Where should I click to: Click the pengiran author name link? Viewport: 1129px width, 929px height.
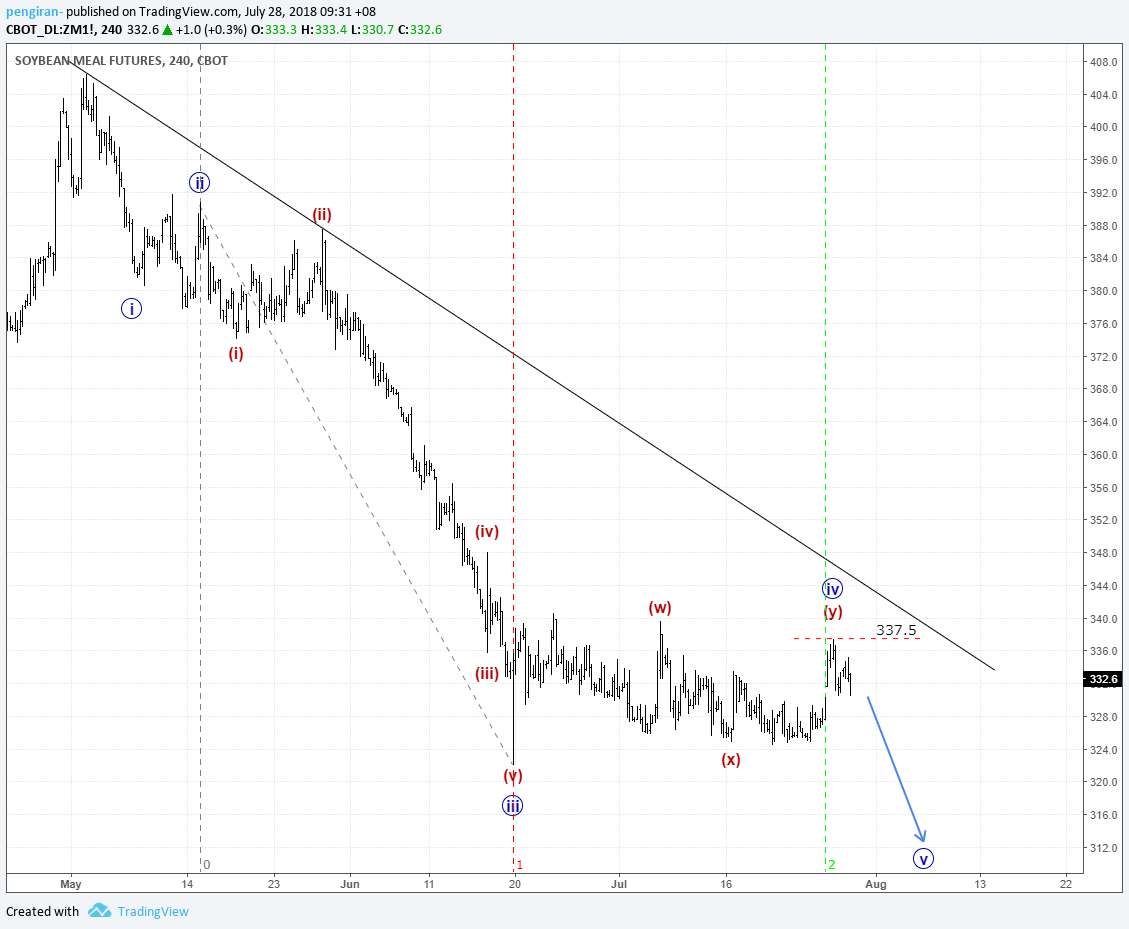click(x=33, y=12)
